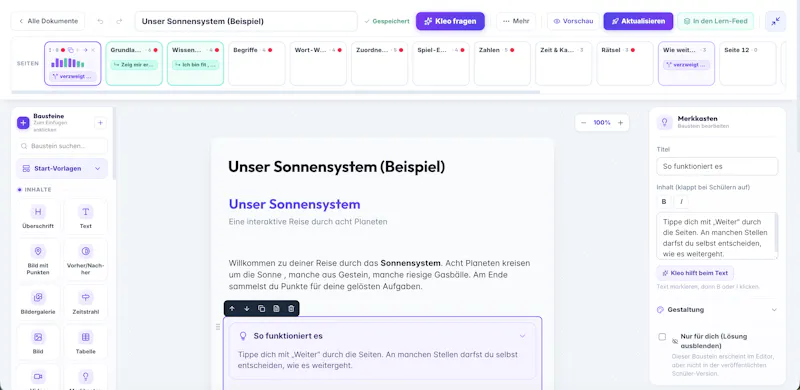Screen dimensions: 800x390
Task: Click 'Eine interaktive Reise durch acht Planeten' subtitle
Action: click(308, 222)
